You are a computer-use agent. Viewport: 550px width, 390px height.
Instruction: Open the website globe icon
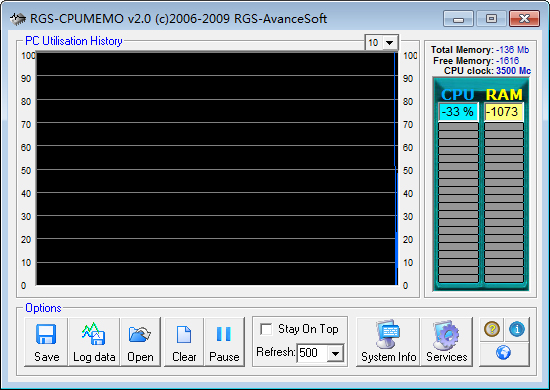tap(504, 353)
